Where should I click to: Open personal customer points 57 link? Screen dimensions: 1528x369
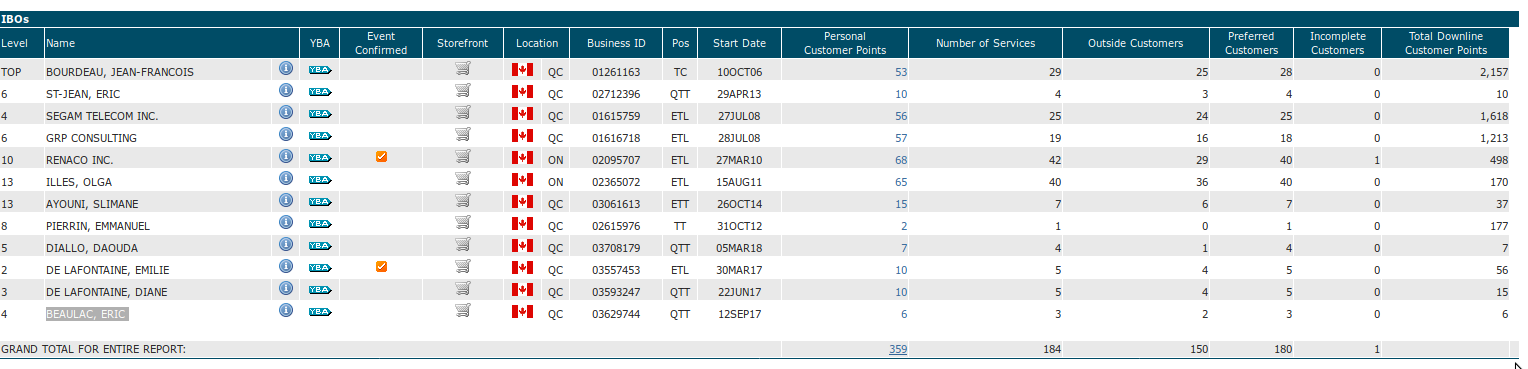point(901,138)
